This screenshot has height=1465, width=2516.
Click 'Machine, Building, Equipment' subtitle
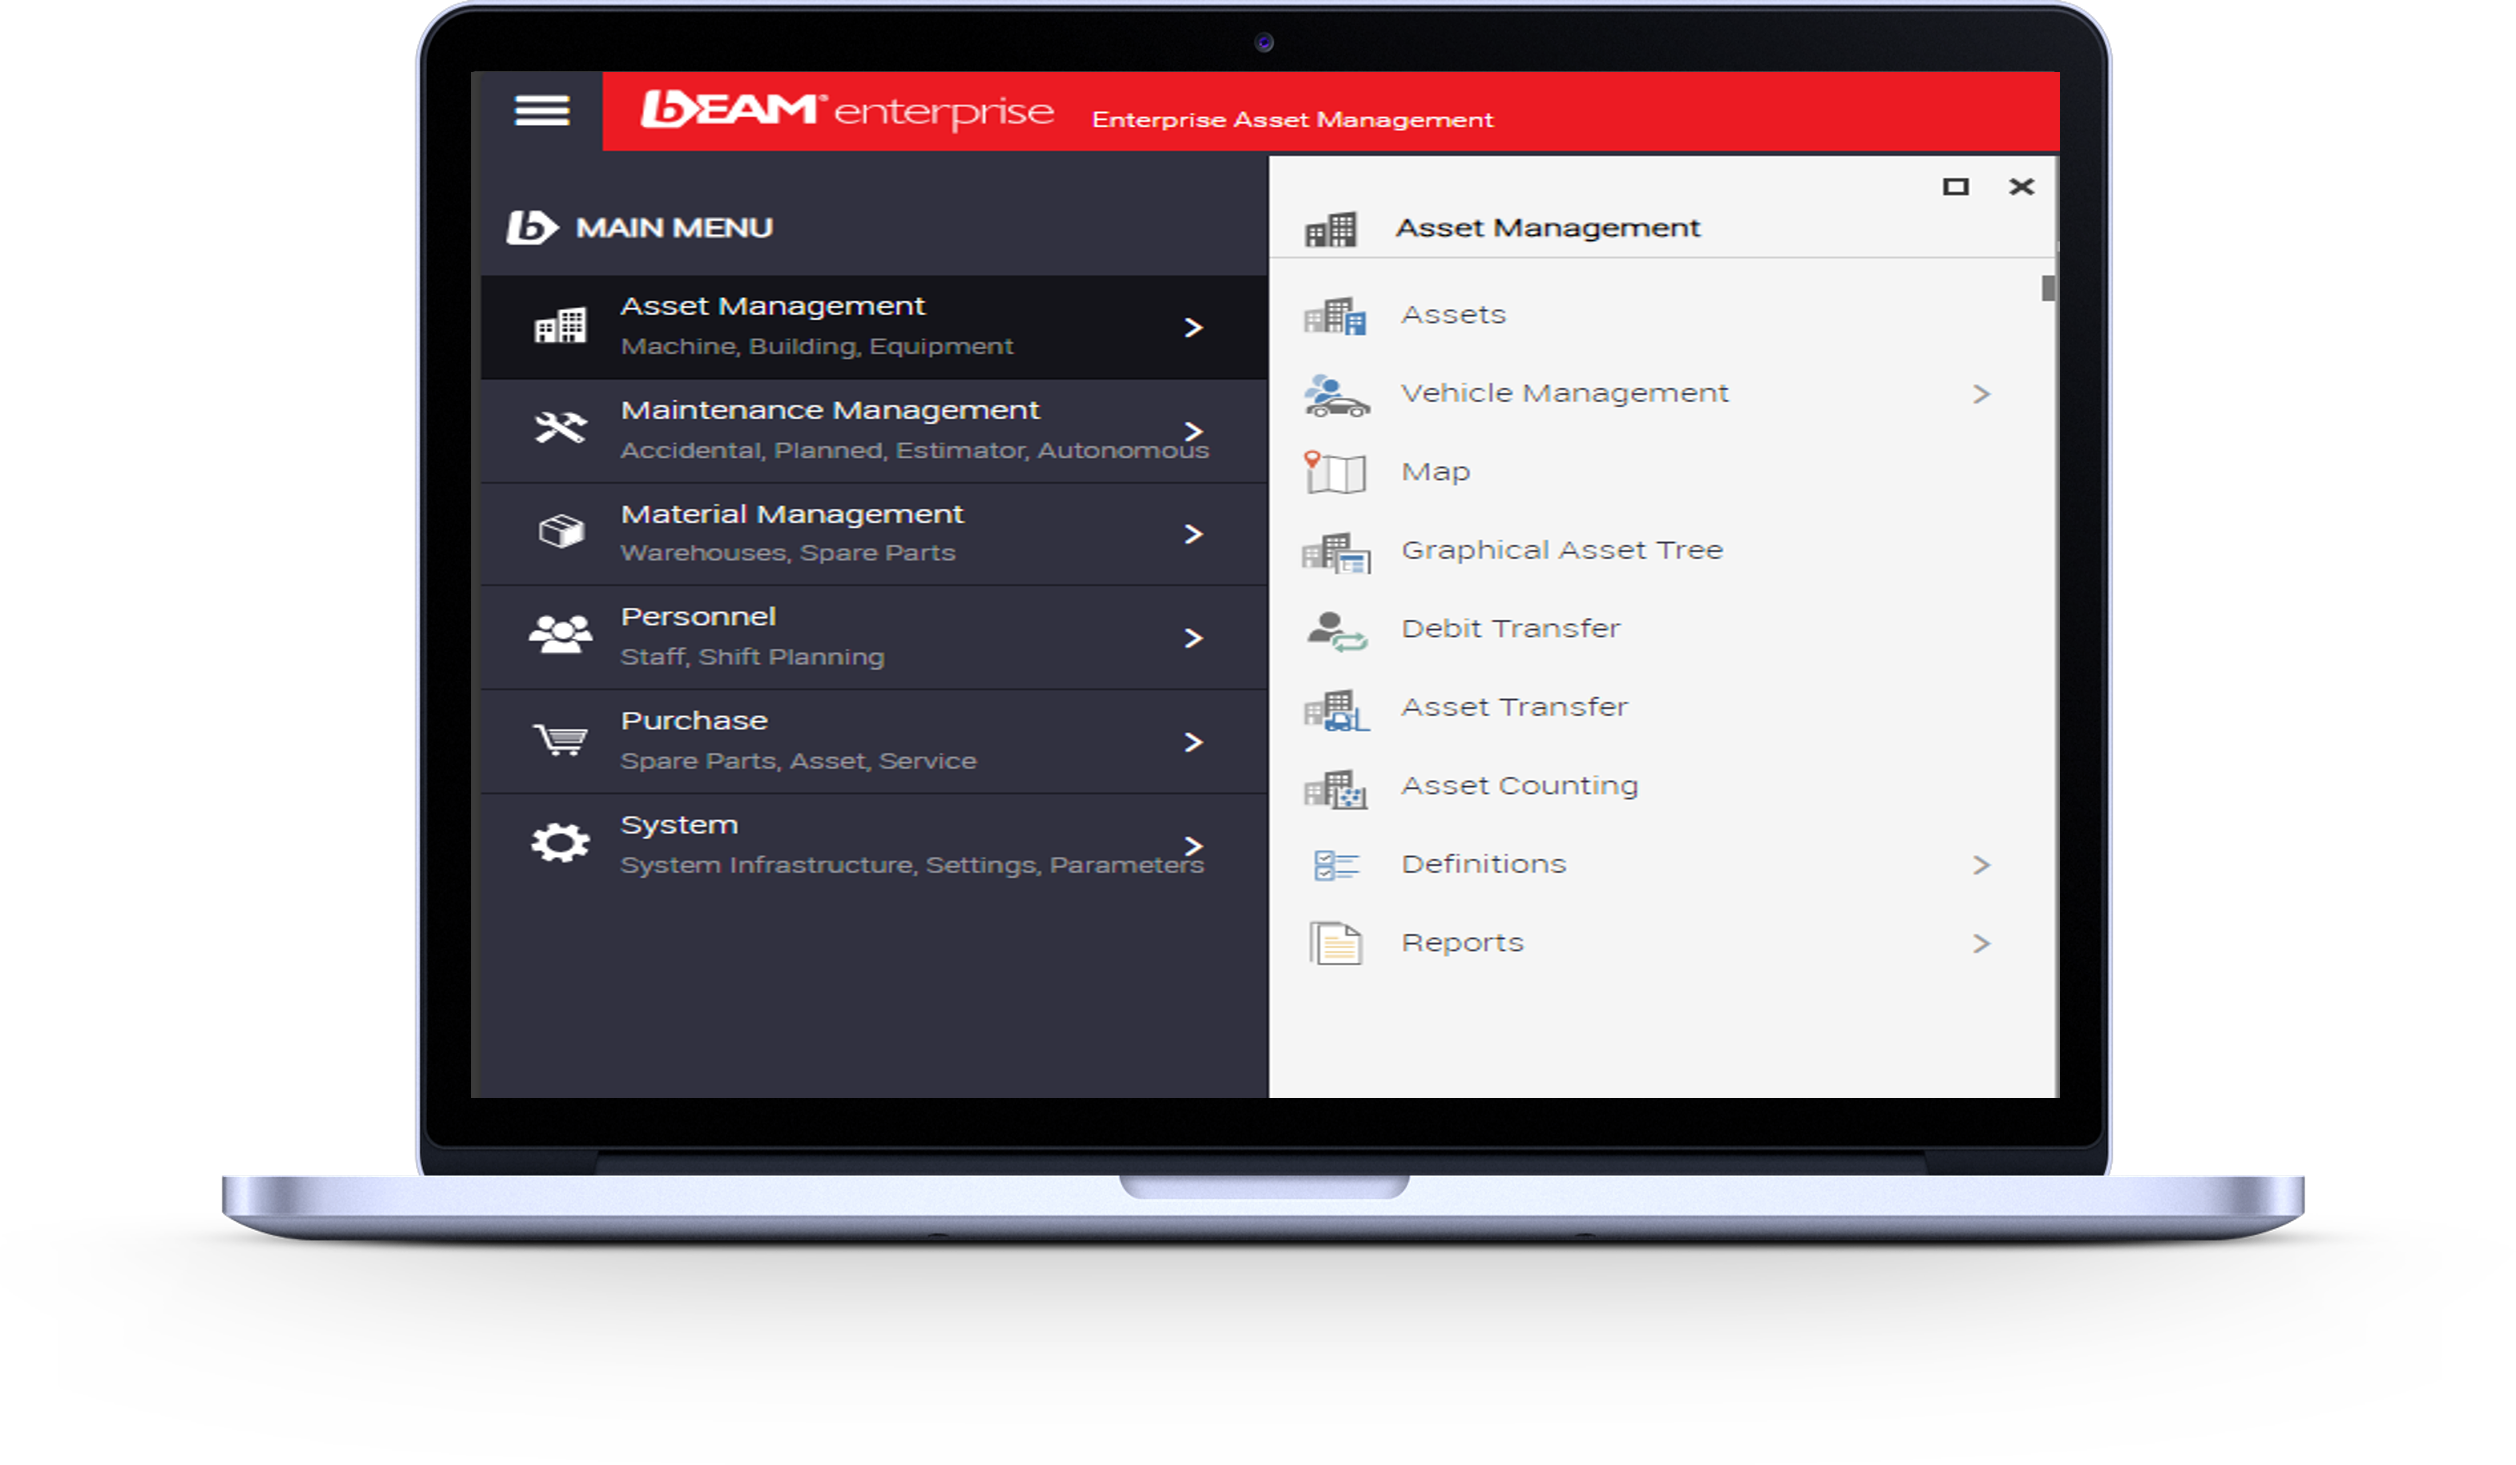pos(816,347)
